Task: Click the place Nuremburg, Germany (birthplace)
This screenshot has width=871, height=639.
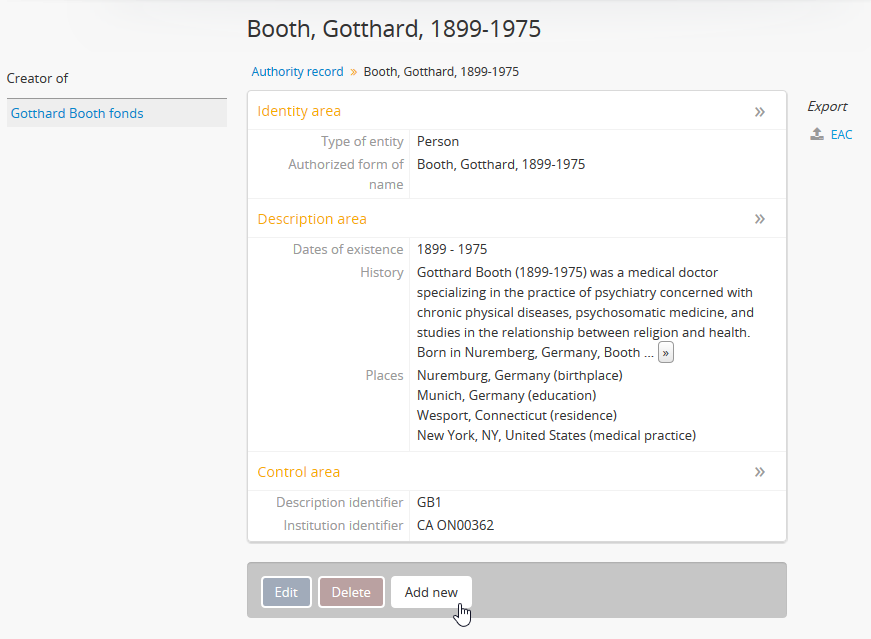Action: tap(519, 376)
